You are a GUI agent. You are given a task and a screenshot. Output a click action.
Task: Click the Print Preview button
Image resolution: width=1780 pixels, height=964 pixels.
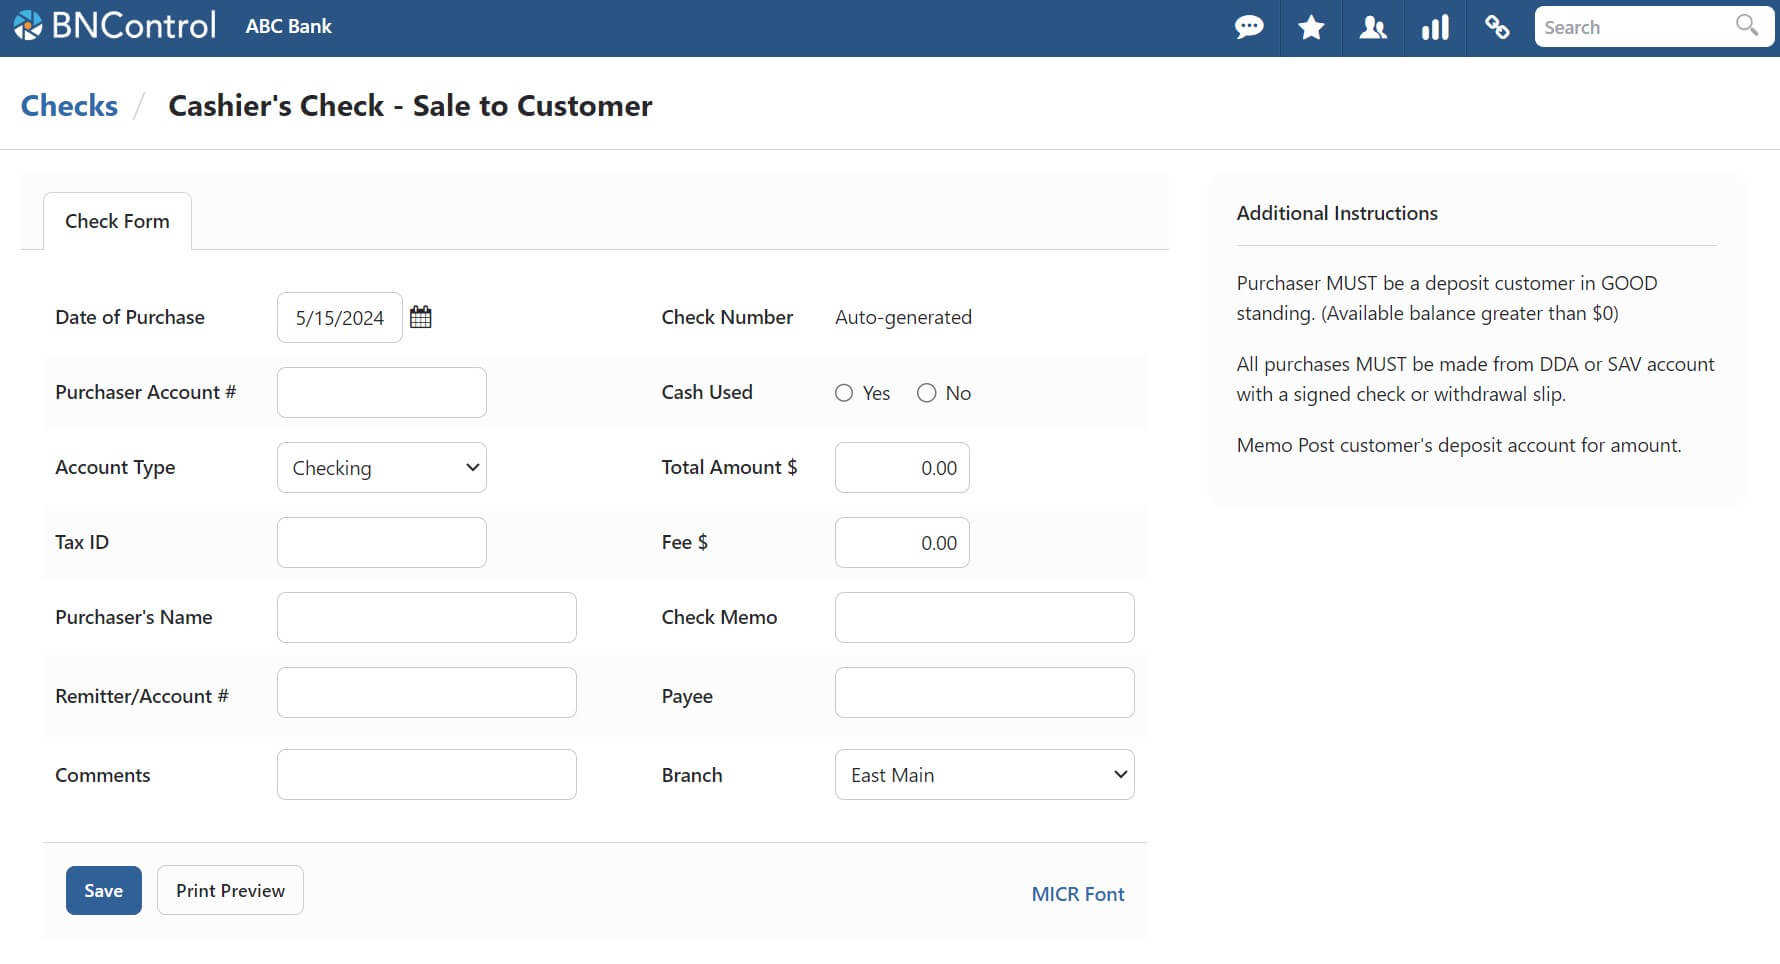click(230, 890)
